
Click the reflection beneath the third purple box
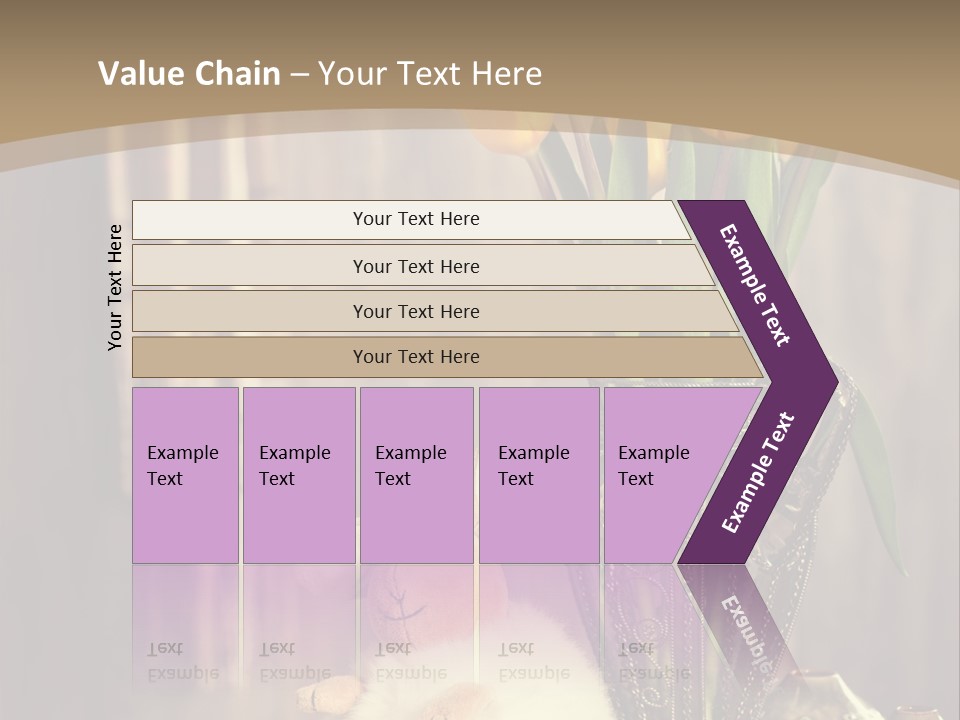411,660
